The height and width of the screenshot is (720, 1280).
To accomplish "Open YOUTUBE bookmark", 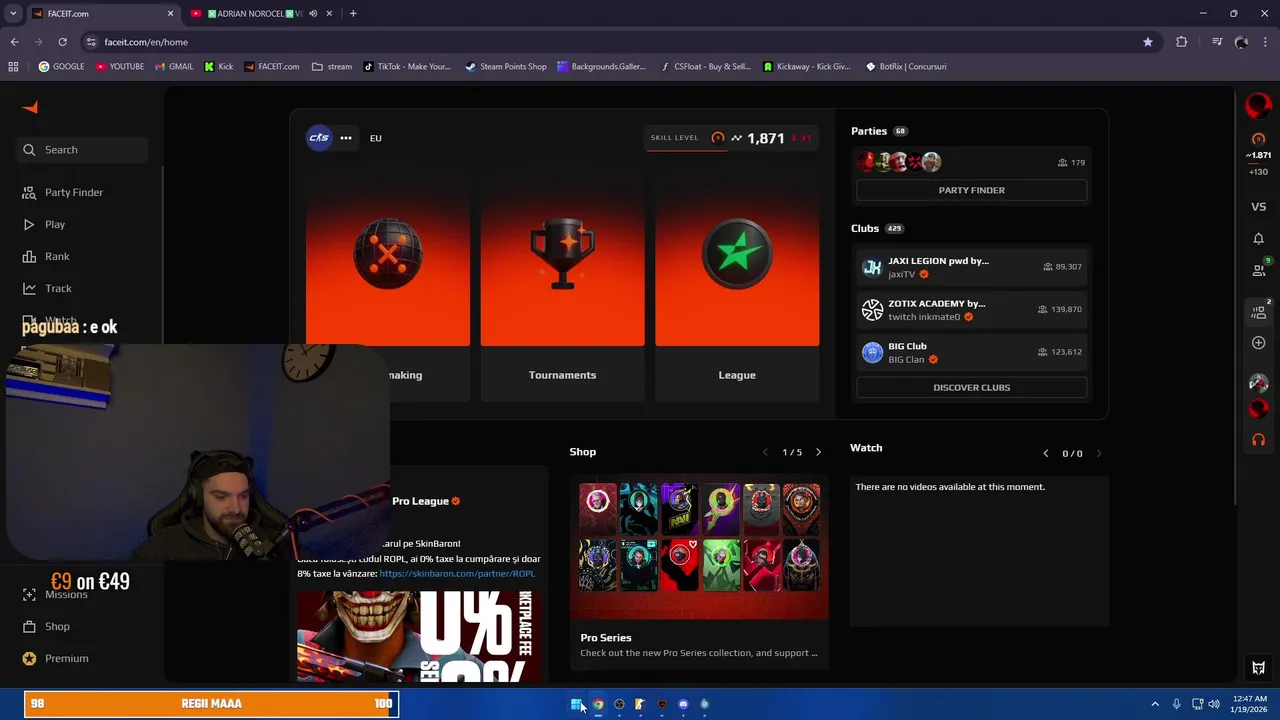I will [120, 67].
